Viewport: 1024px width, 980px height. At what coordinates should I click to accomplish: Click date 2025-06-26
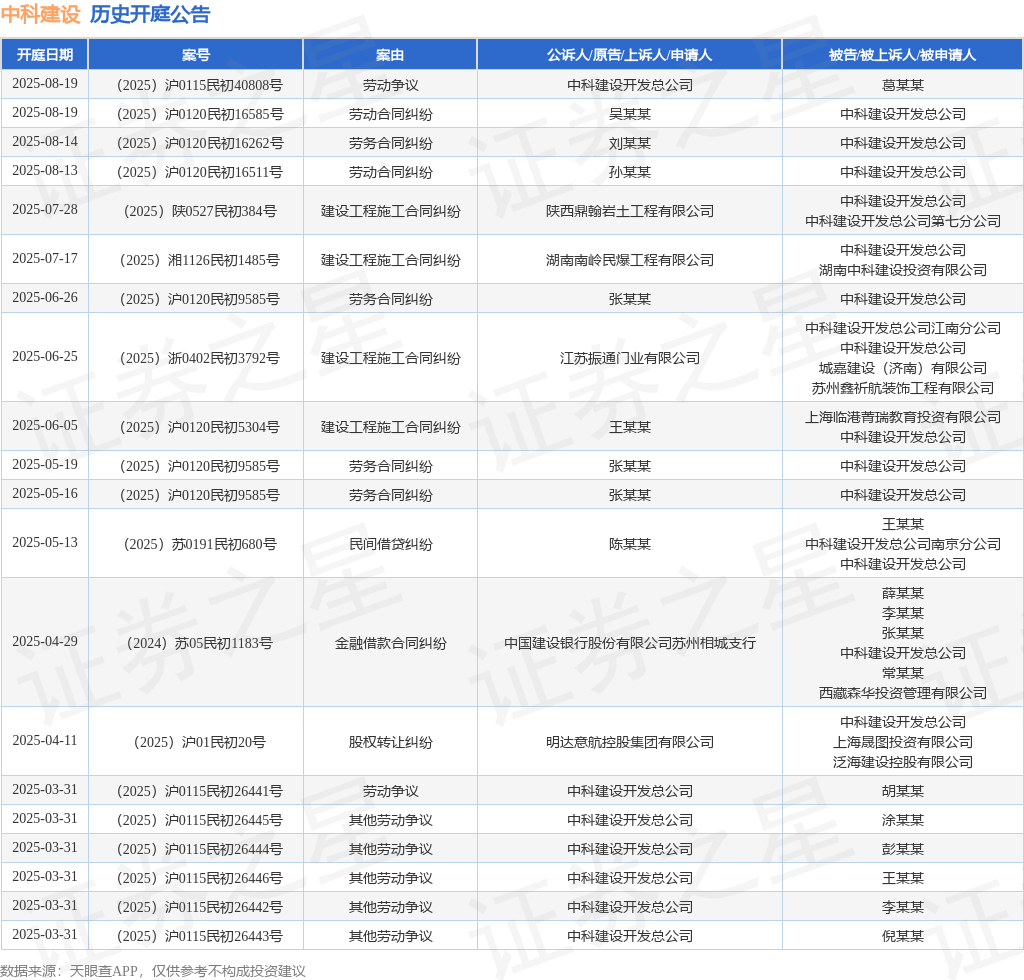pyautogui.click(x=44, y=298)
